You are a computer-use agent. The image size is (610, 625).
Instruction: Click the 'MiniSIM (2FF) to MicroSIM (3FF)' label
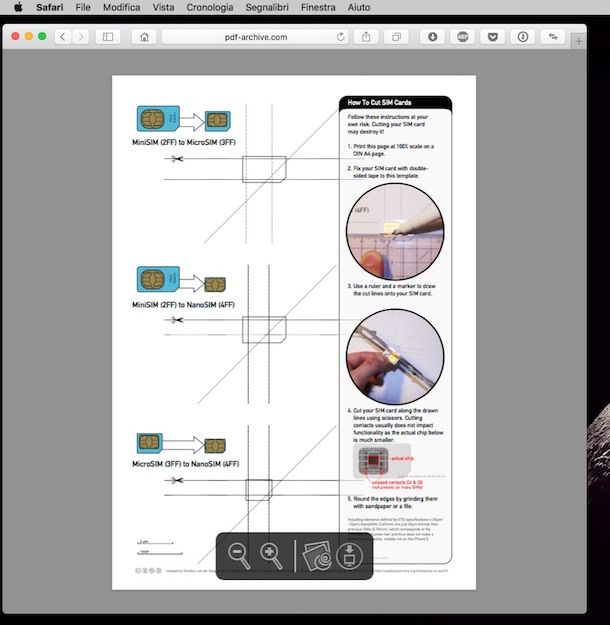coord(184,142)
